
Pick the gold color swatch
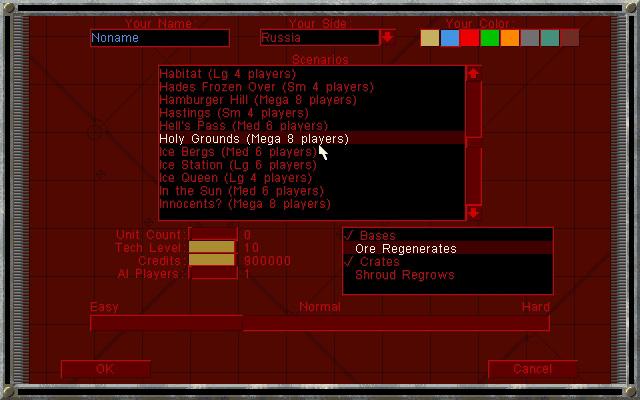[430, 38]
